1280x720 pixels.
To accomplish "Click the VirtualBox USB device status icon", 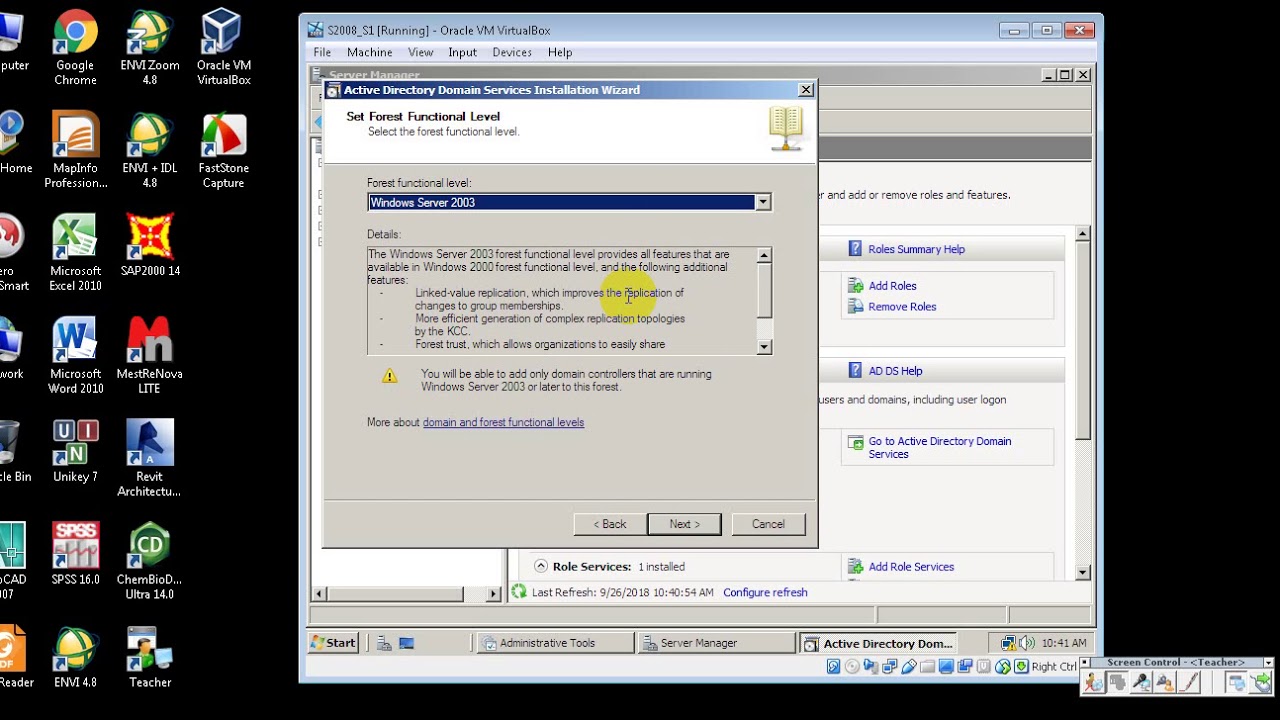I will 909,667.
